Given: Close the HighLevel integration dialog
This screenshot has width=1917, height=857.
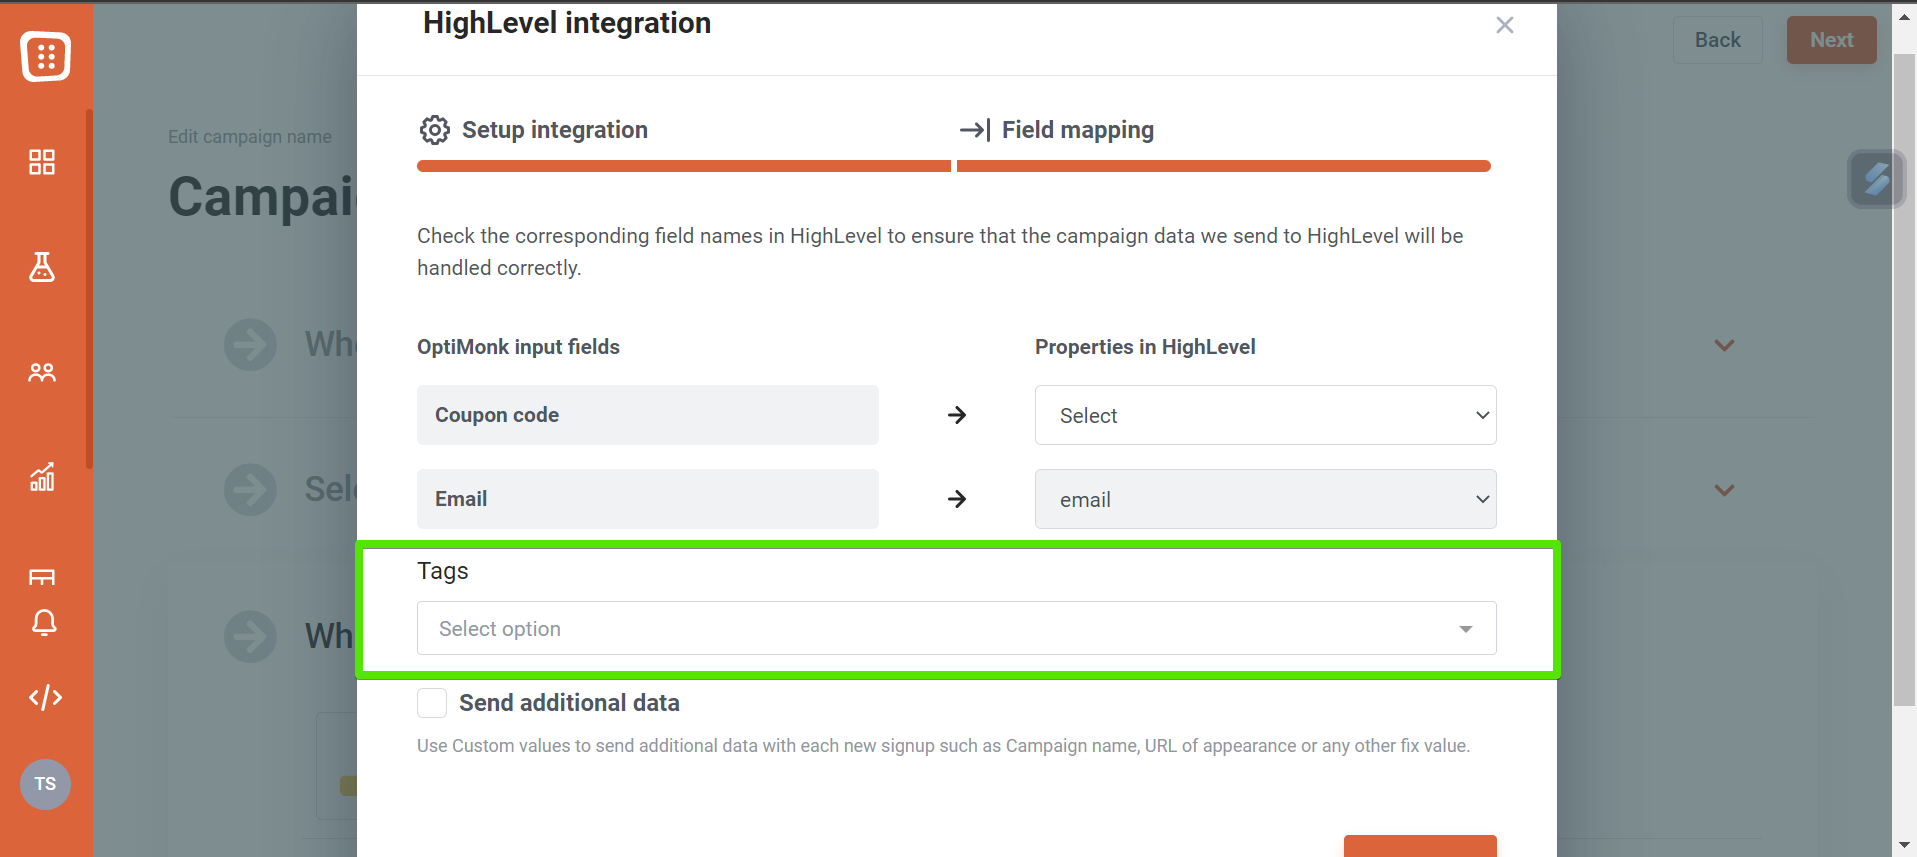Looking at the screenshot, I should (x=1505, y=25).
